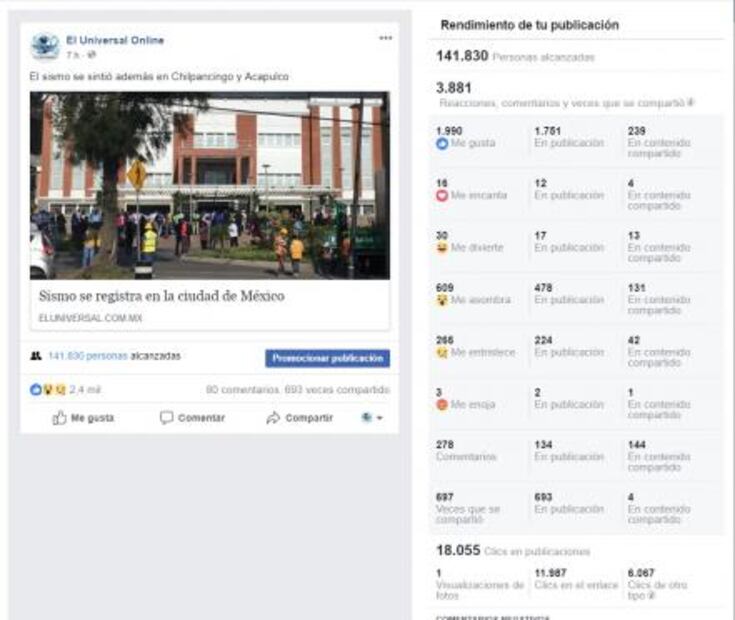The width and height of the screenshot is (735, 620).
Task: Open the audience selector dropdown by Compartir
Action: pyautogui.click(x=372, y=418)
